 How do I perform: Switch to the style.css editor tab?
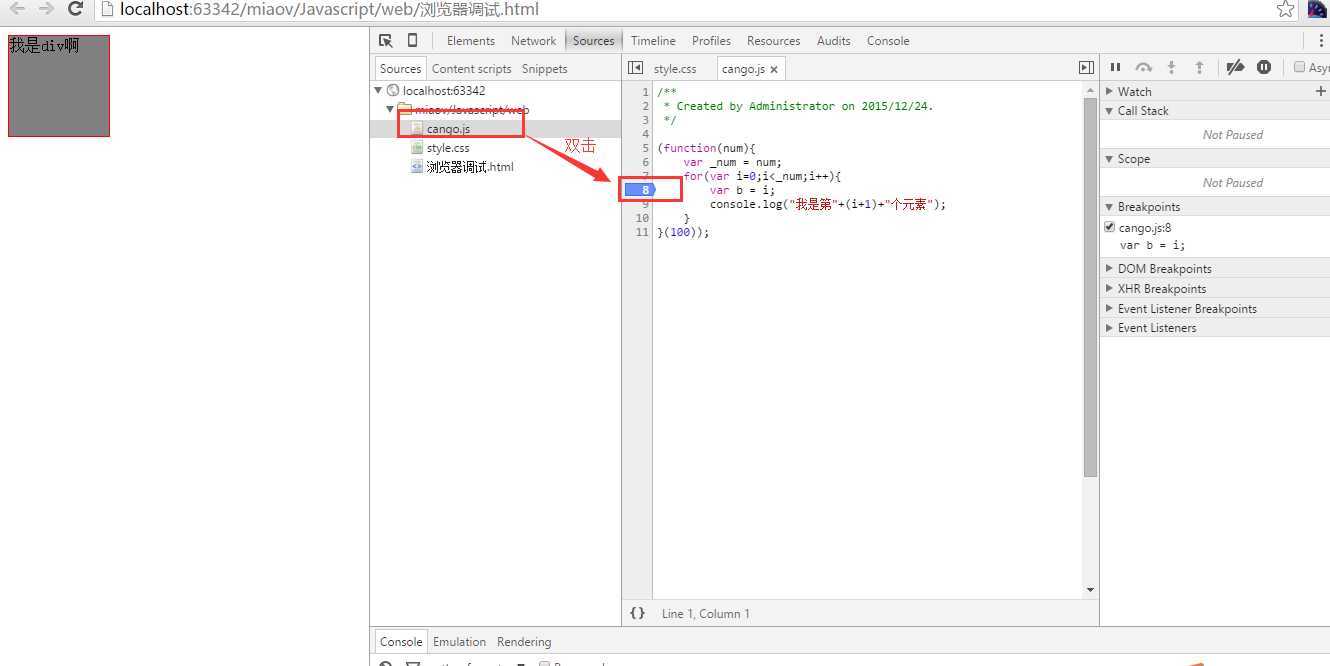click(x=675, y=69)
